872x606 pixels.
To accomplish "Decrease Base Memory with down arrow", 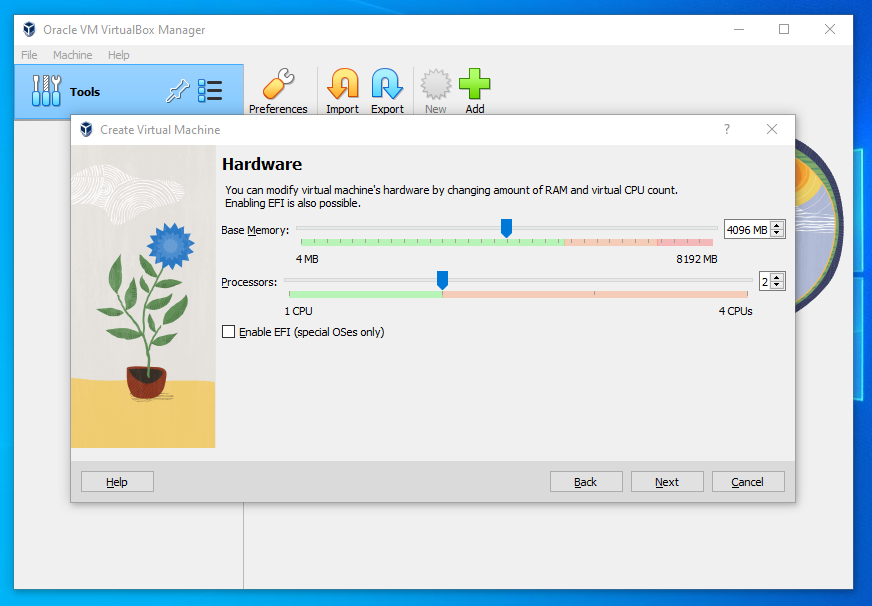I will pyautogui.click(x=777, y=233).
